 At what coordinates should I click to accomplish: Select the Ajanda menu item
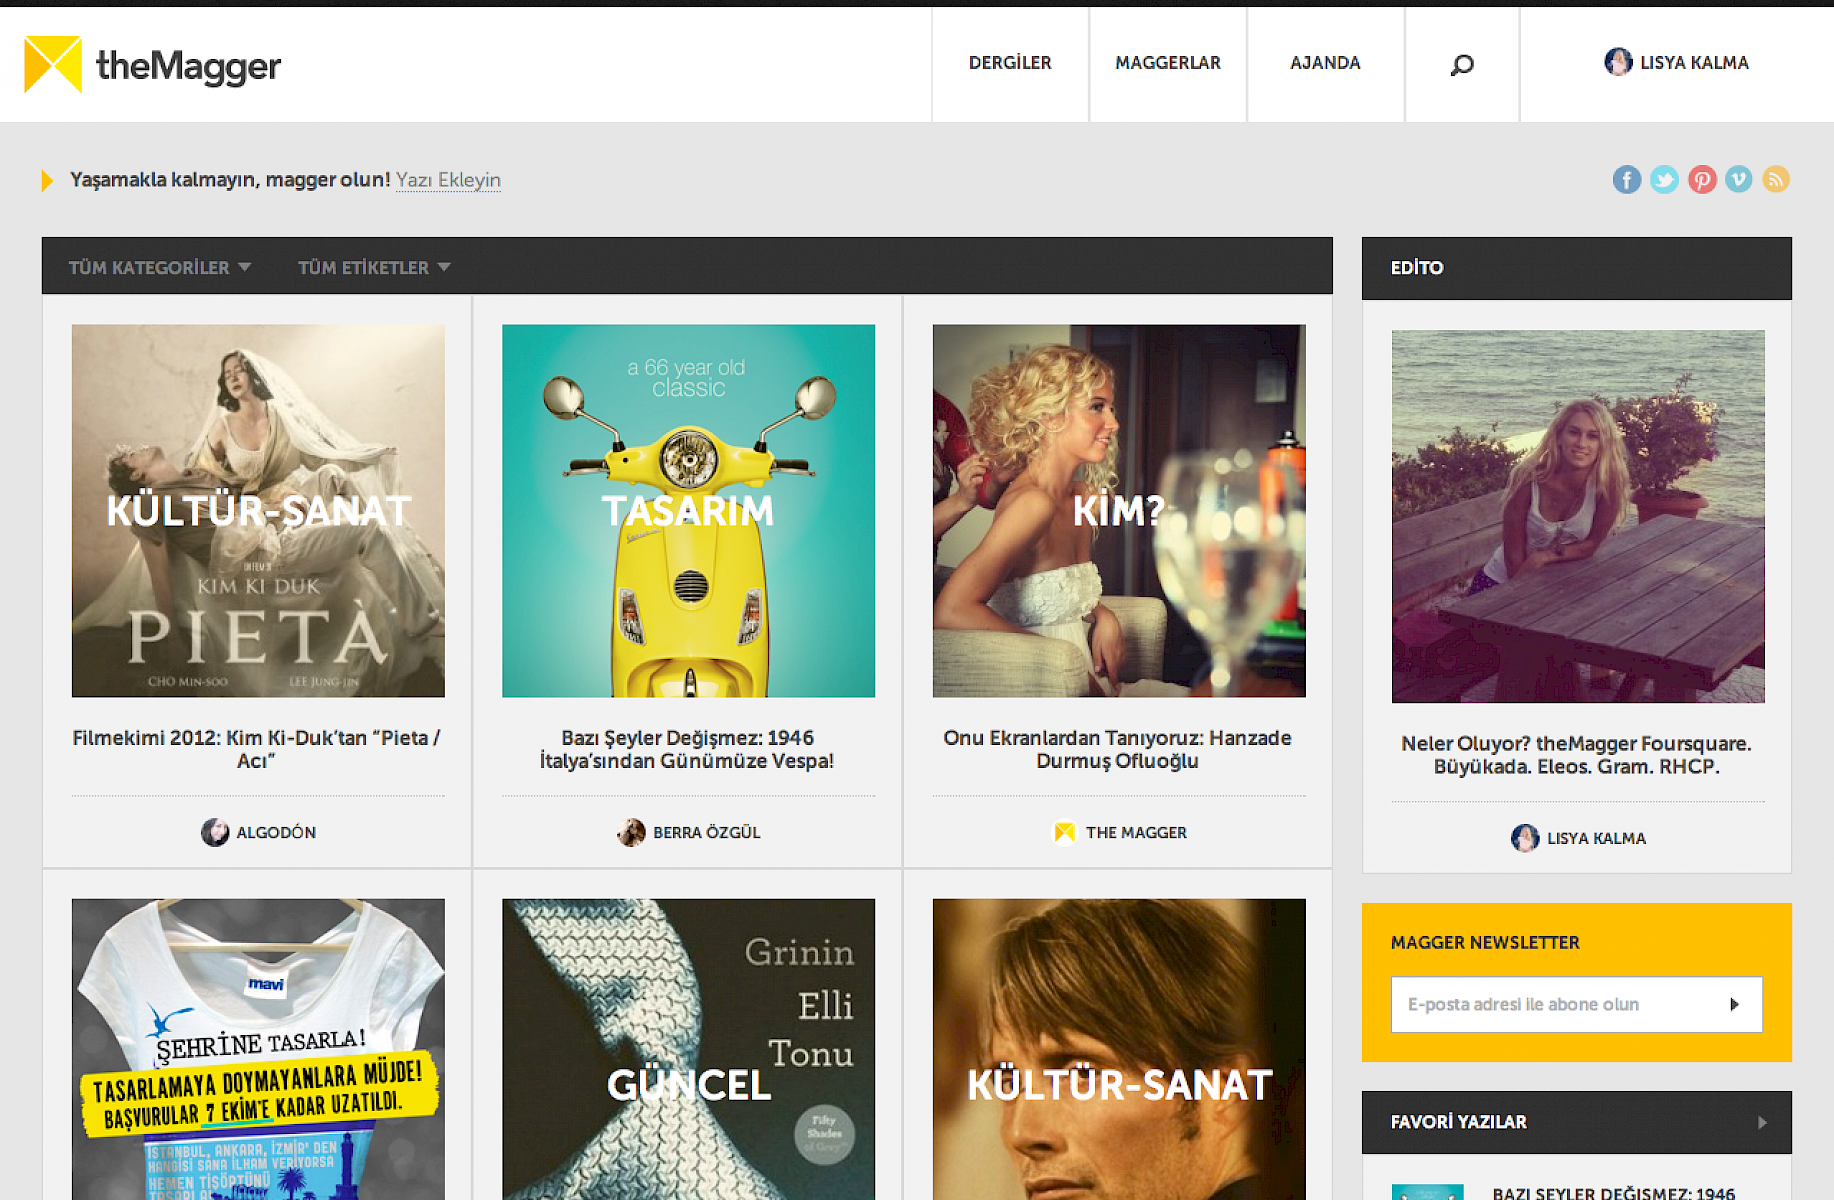[x=1325, y=63]
